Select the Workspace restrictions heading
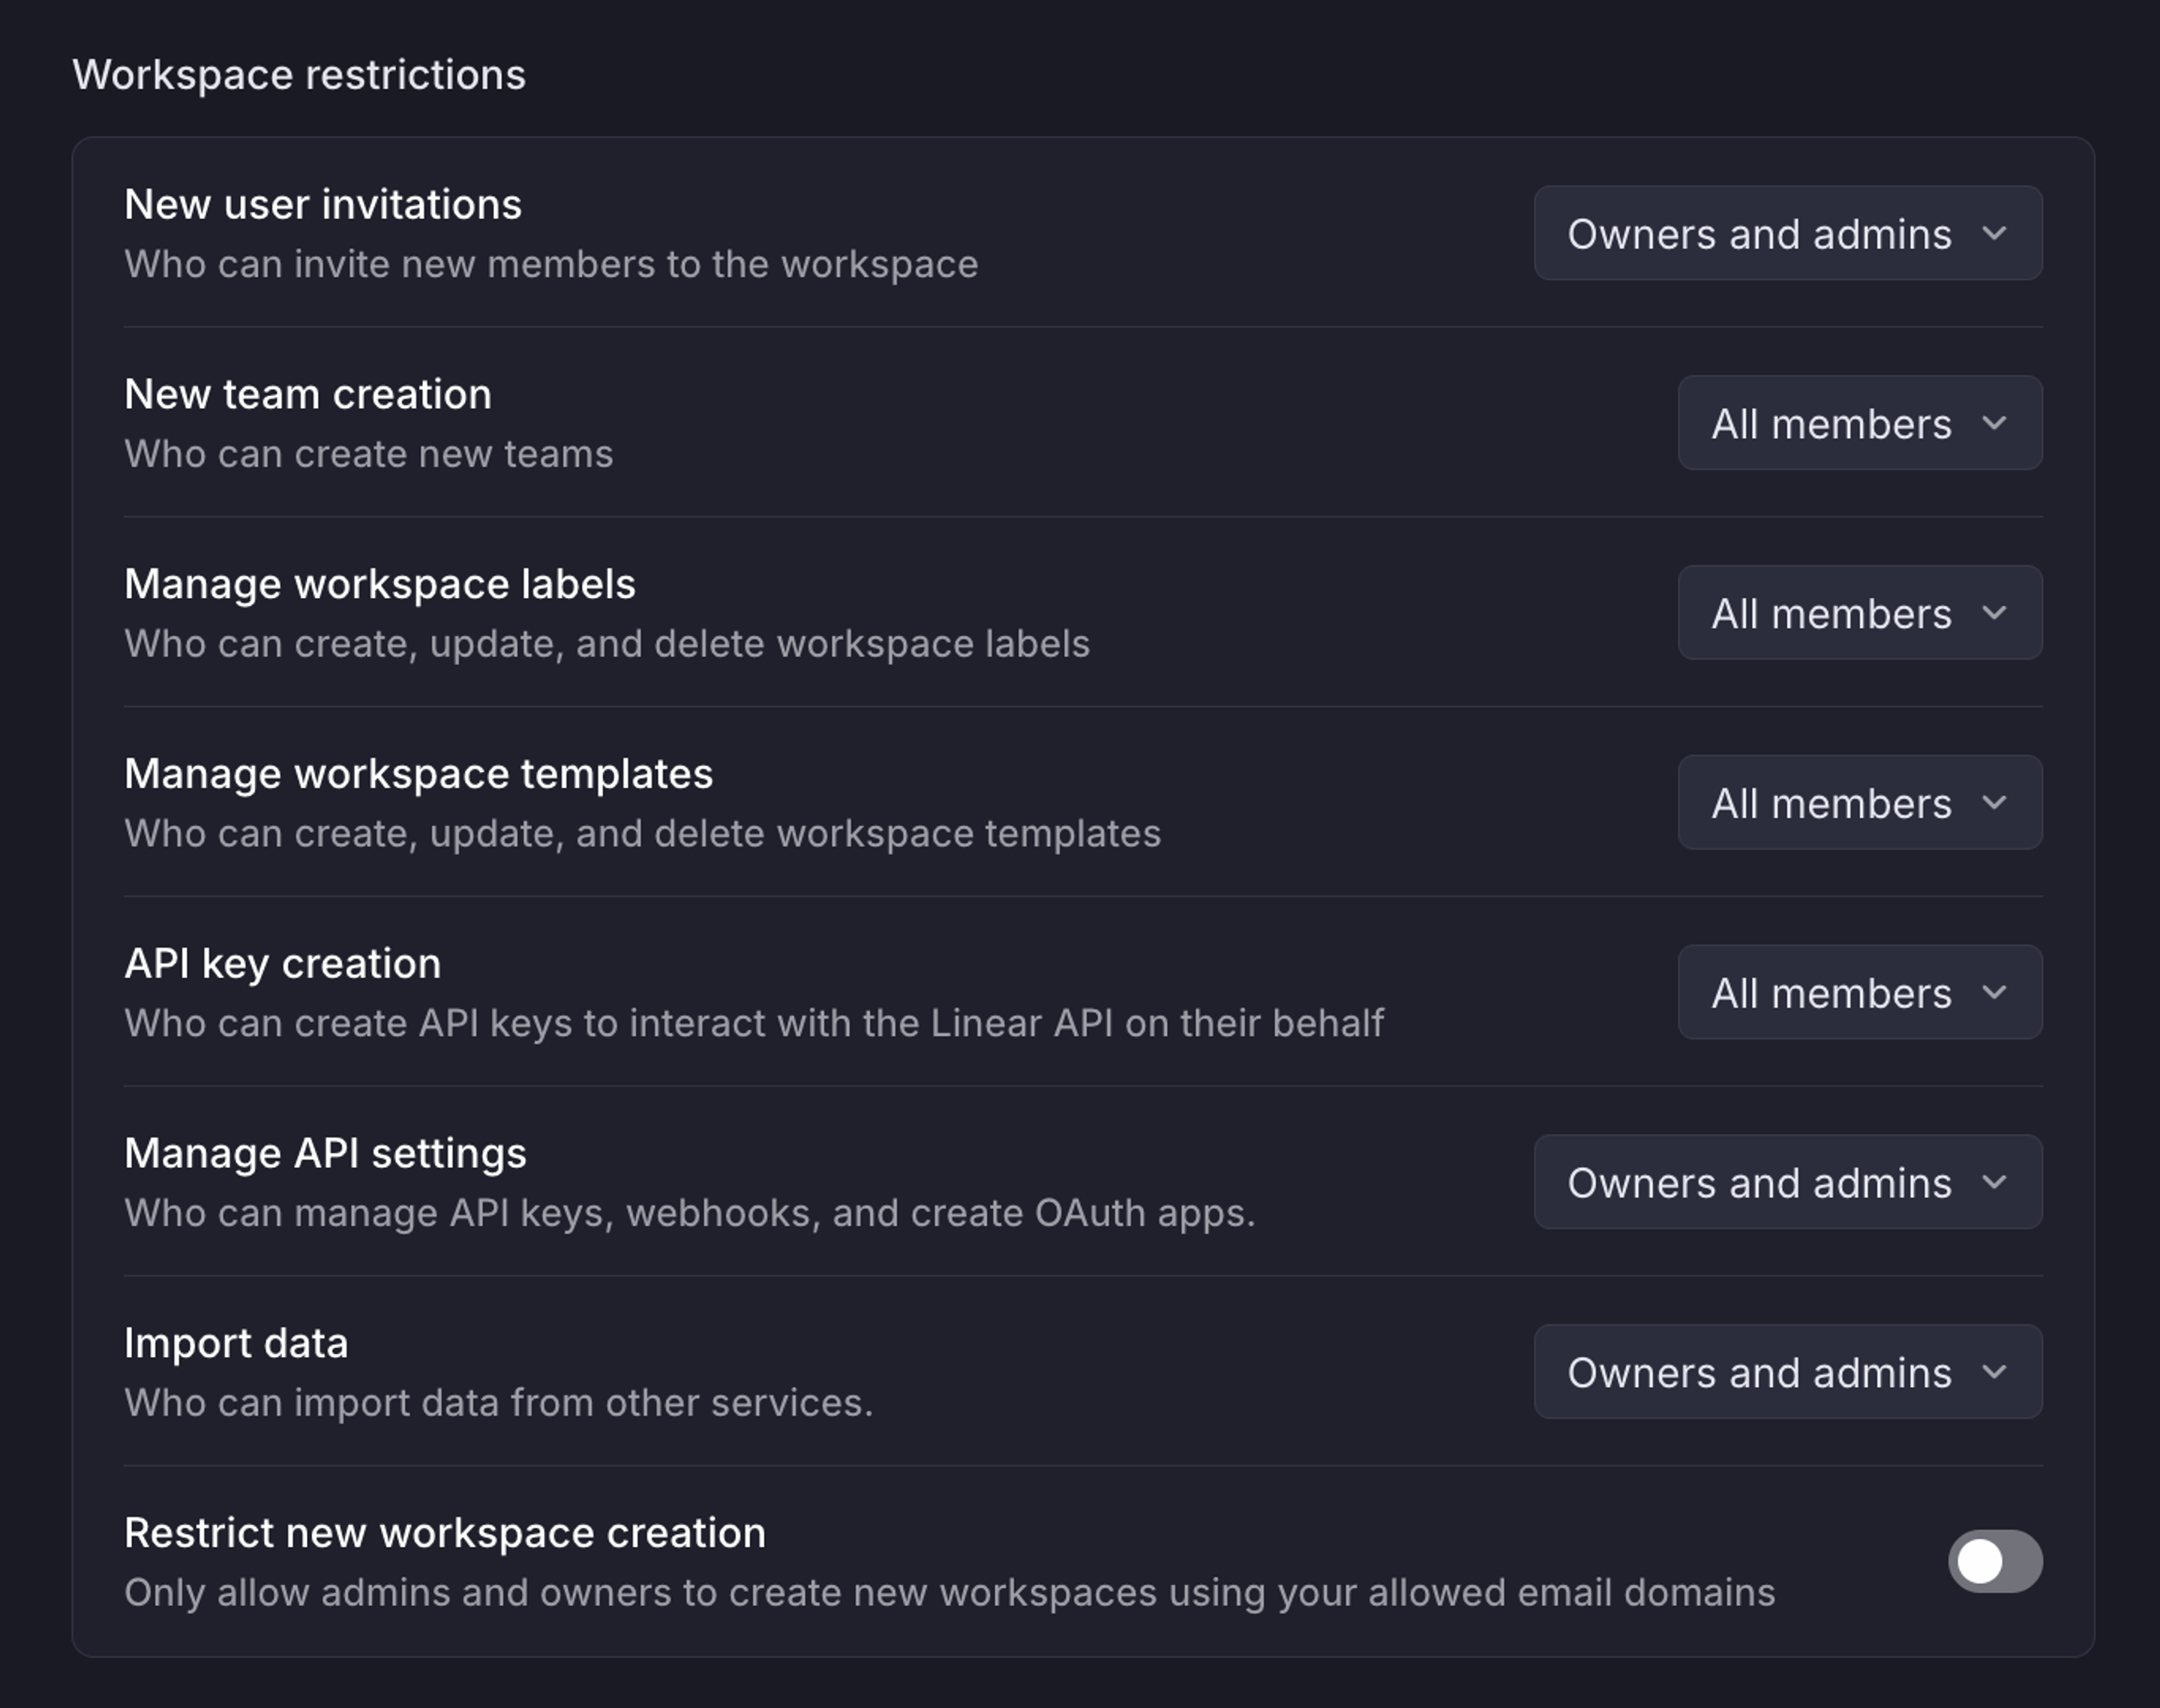 tap(299, 73)
